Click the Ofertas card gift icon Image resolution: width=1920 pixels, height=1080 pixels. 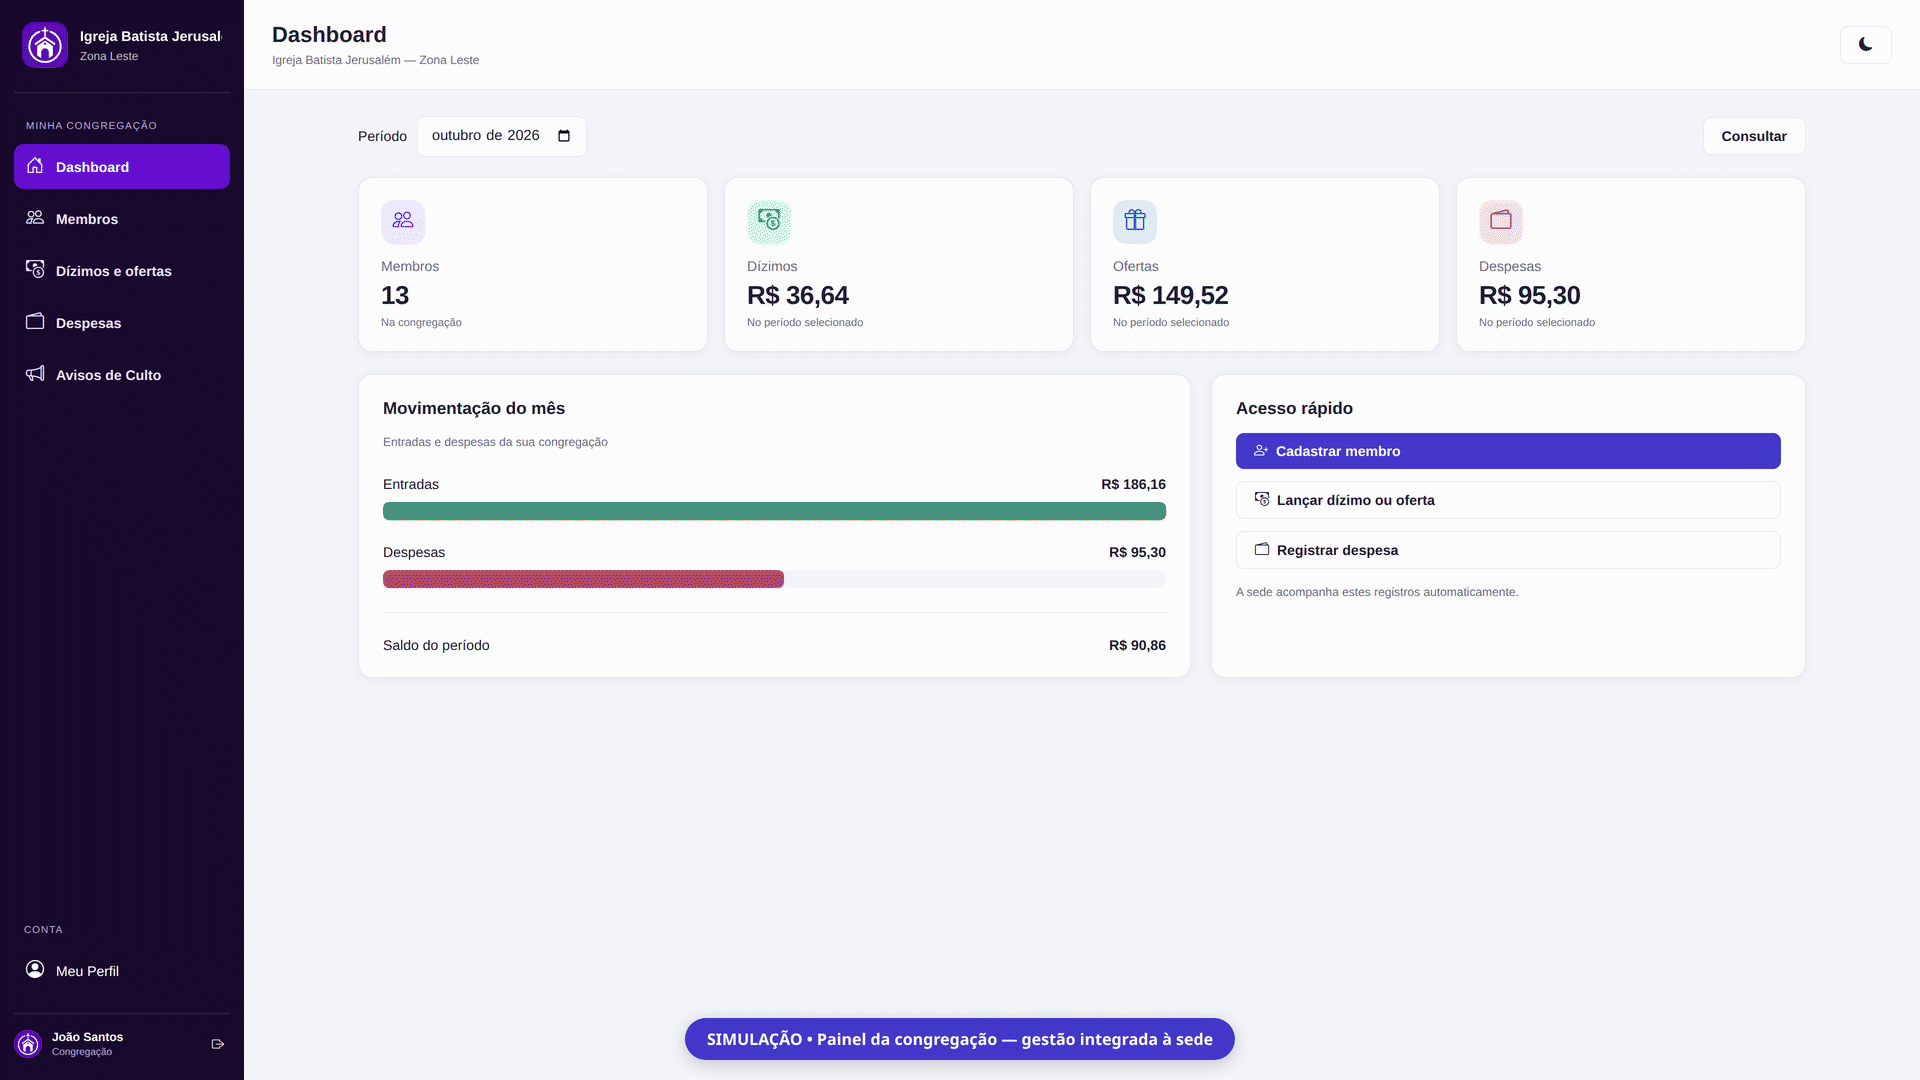tap(1135, 222)
